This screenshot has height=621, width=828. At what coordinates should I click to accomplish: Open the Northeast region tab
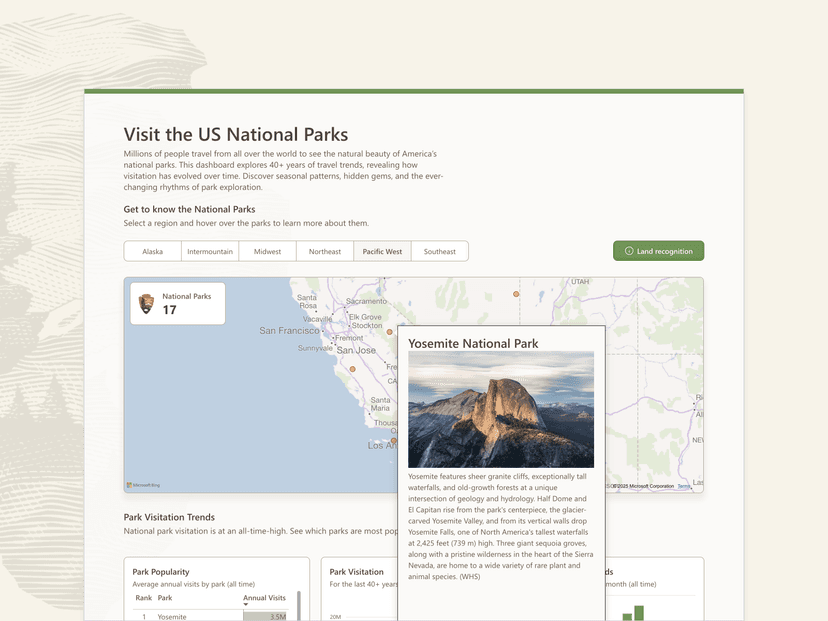pos(324,251)
